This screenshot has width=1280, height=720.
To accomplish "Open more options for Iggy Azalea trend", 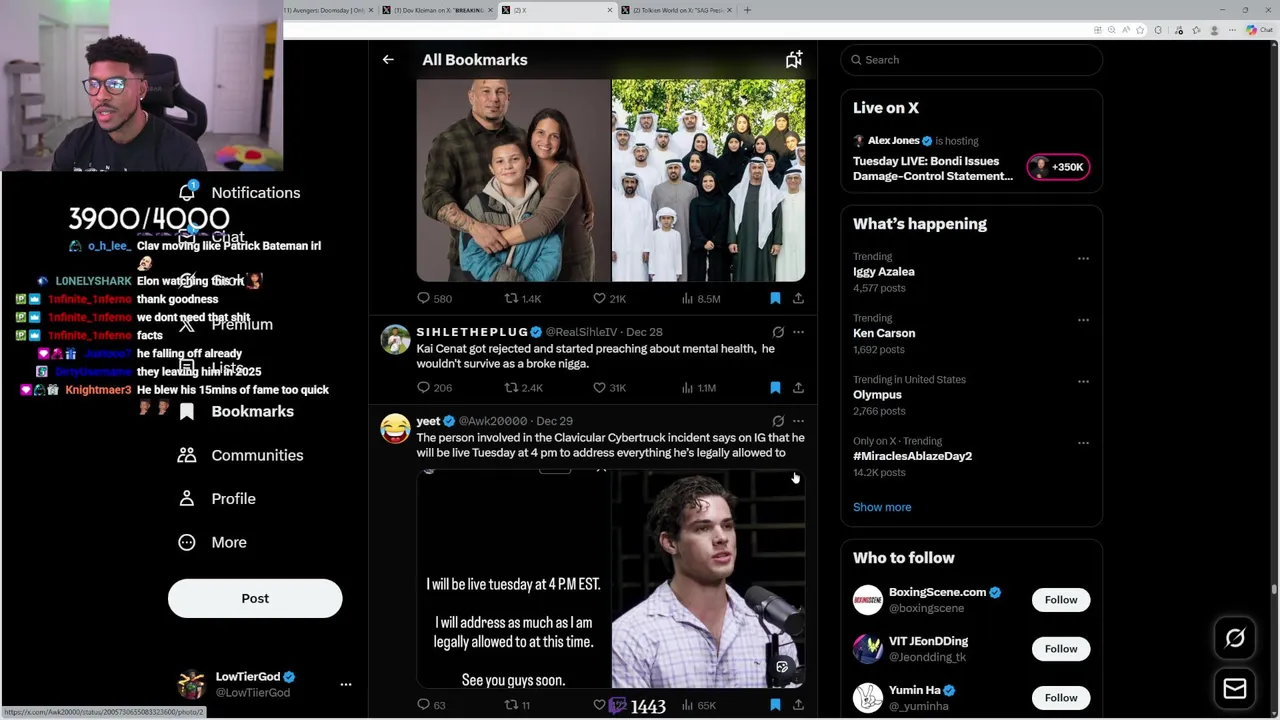I will point(1083,259).
